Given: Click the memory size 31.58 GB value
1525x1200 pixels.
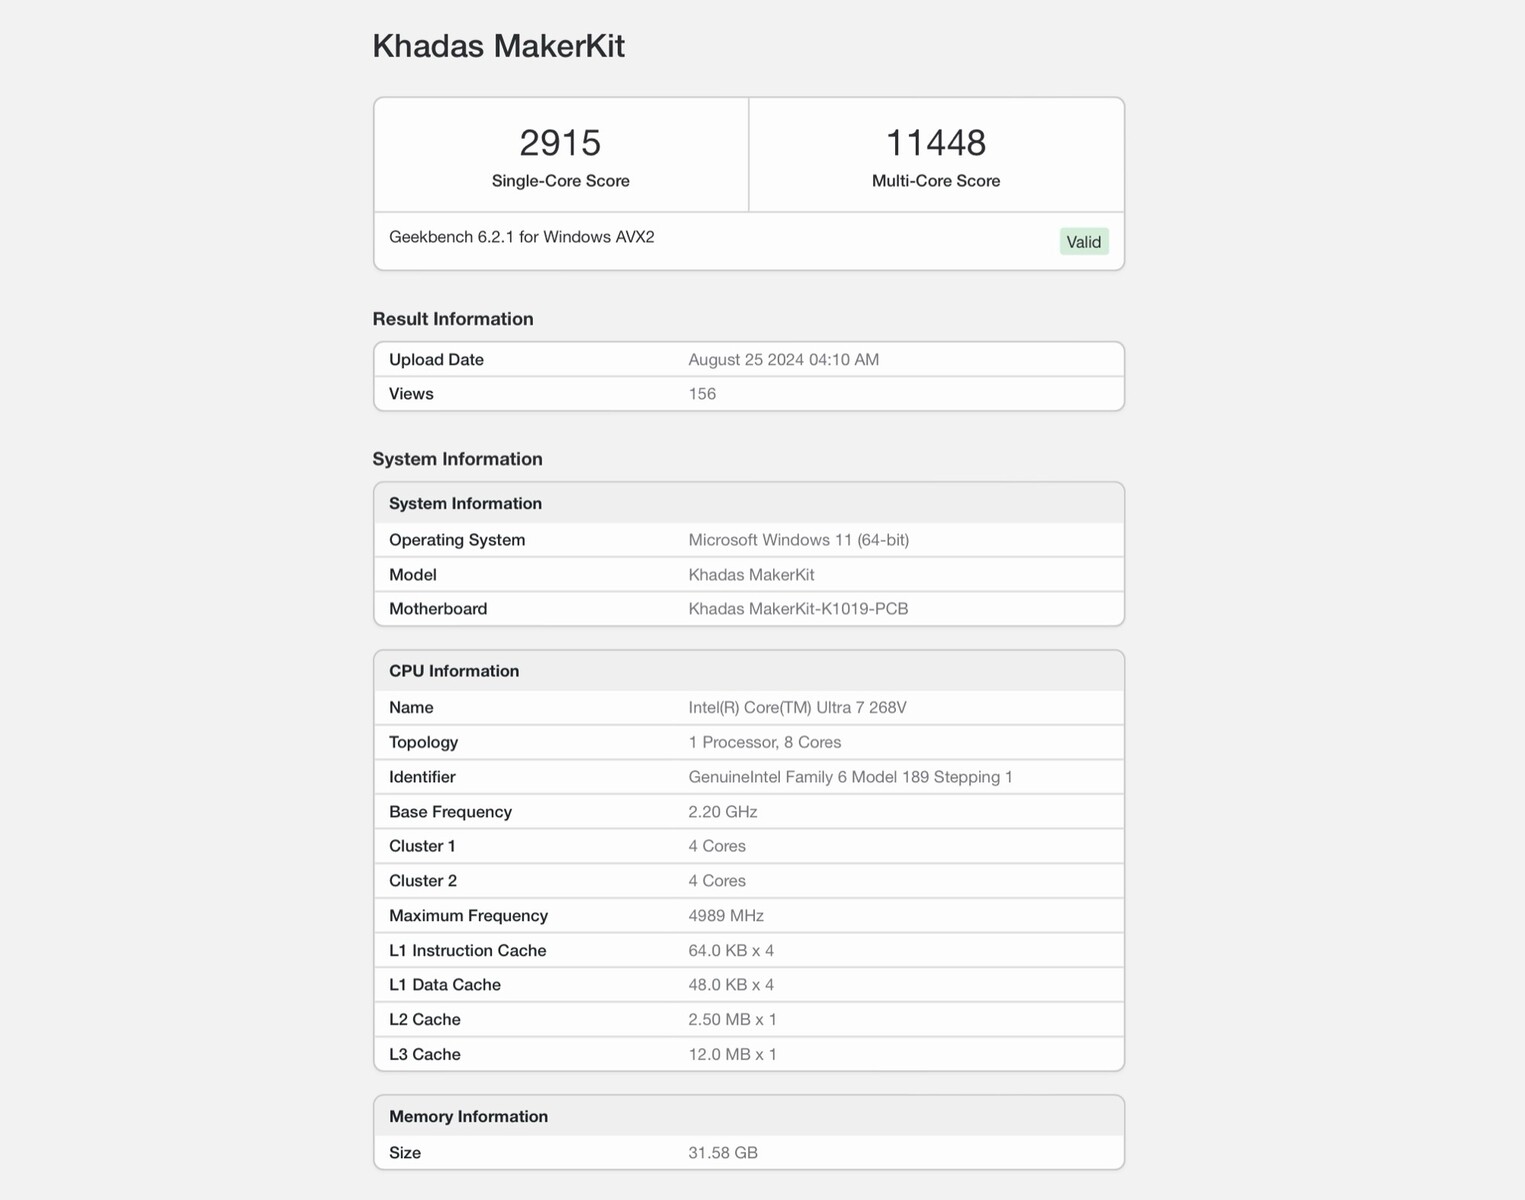Looking at the screenshot, I should point(722,1153).
